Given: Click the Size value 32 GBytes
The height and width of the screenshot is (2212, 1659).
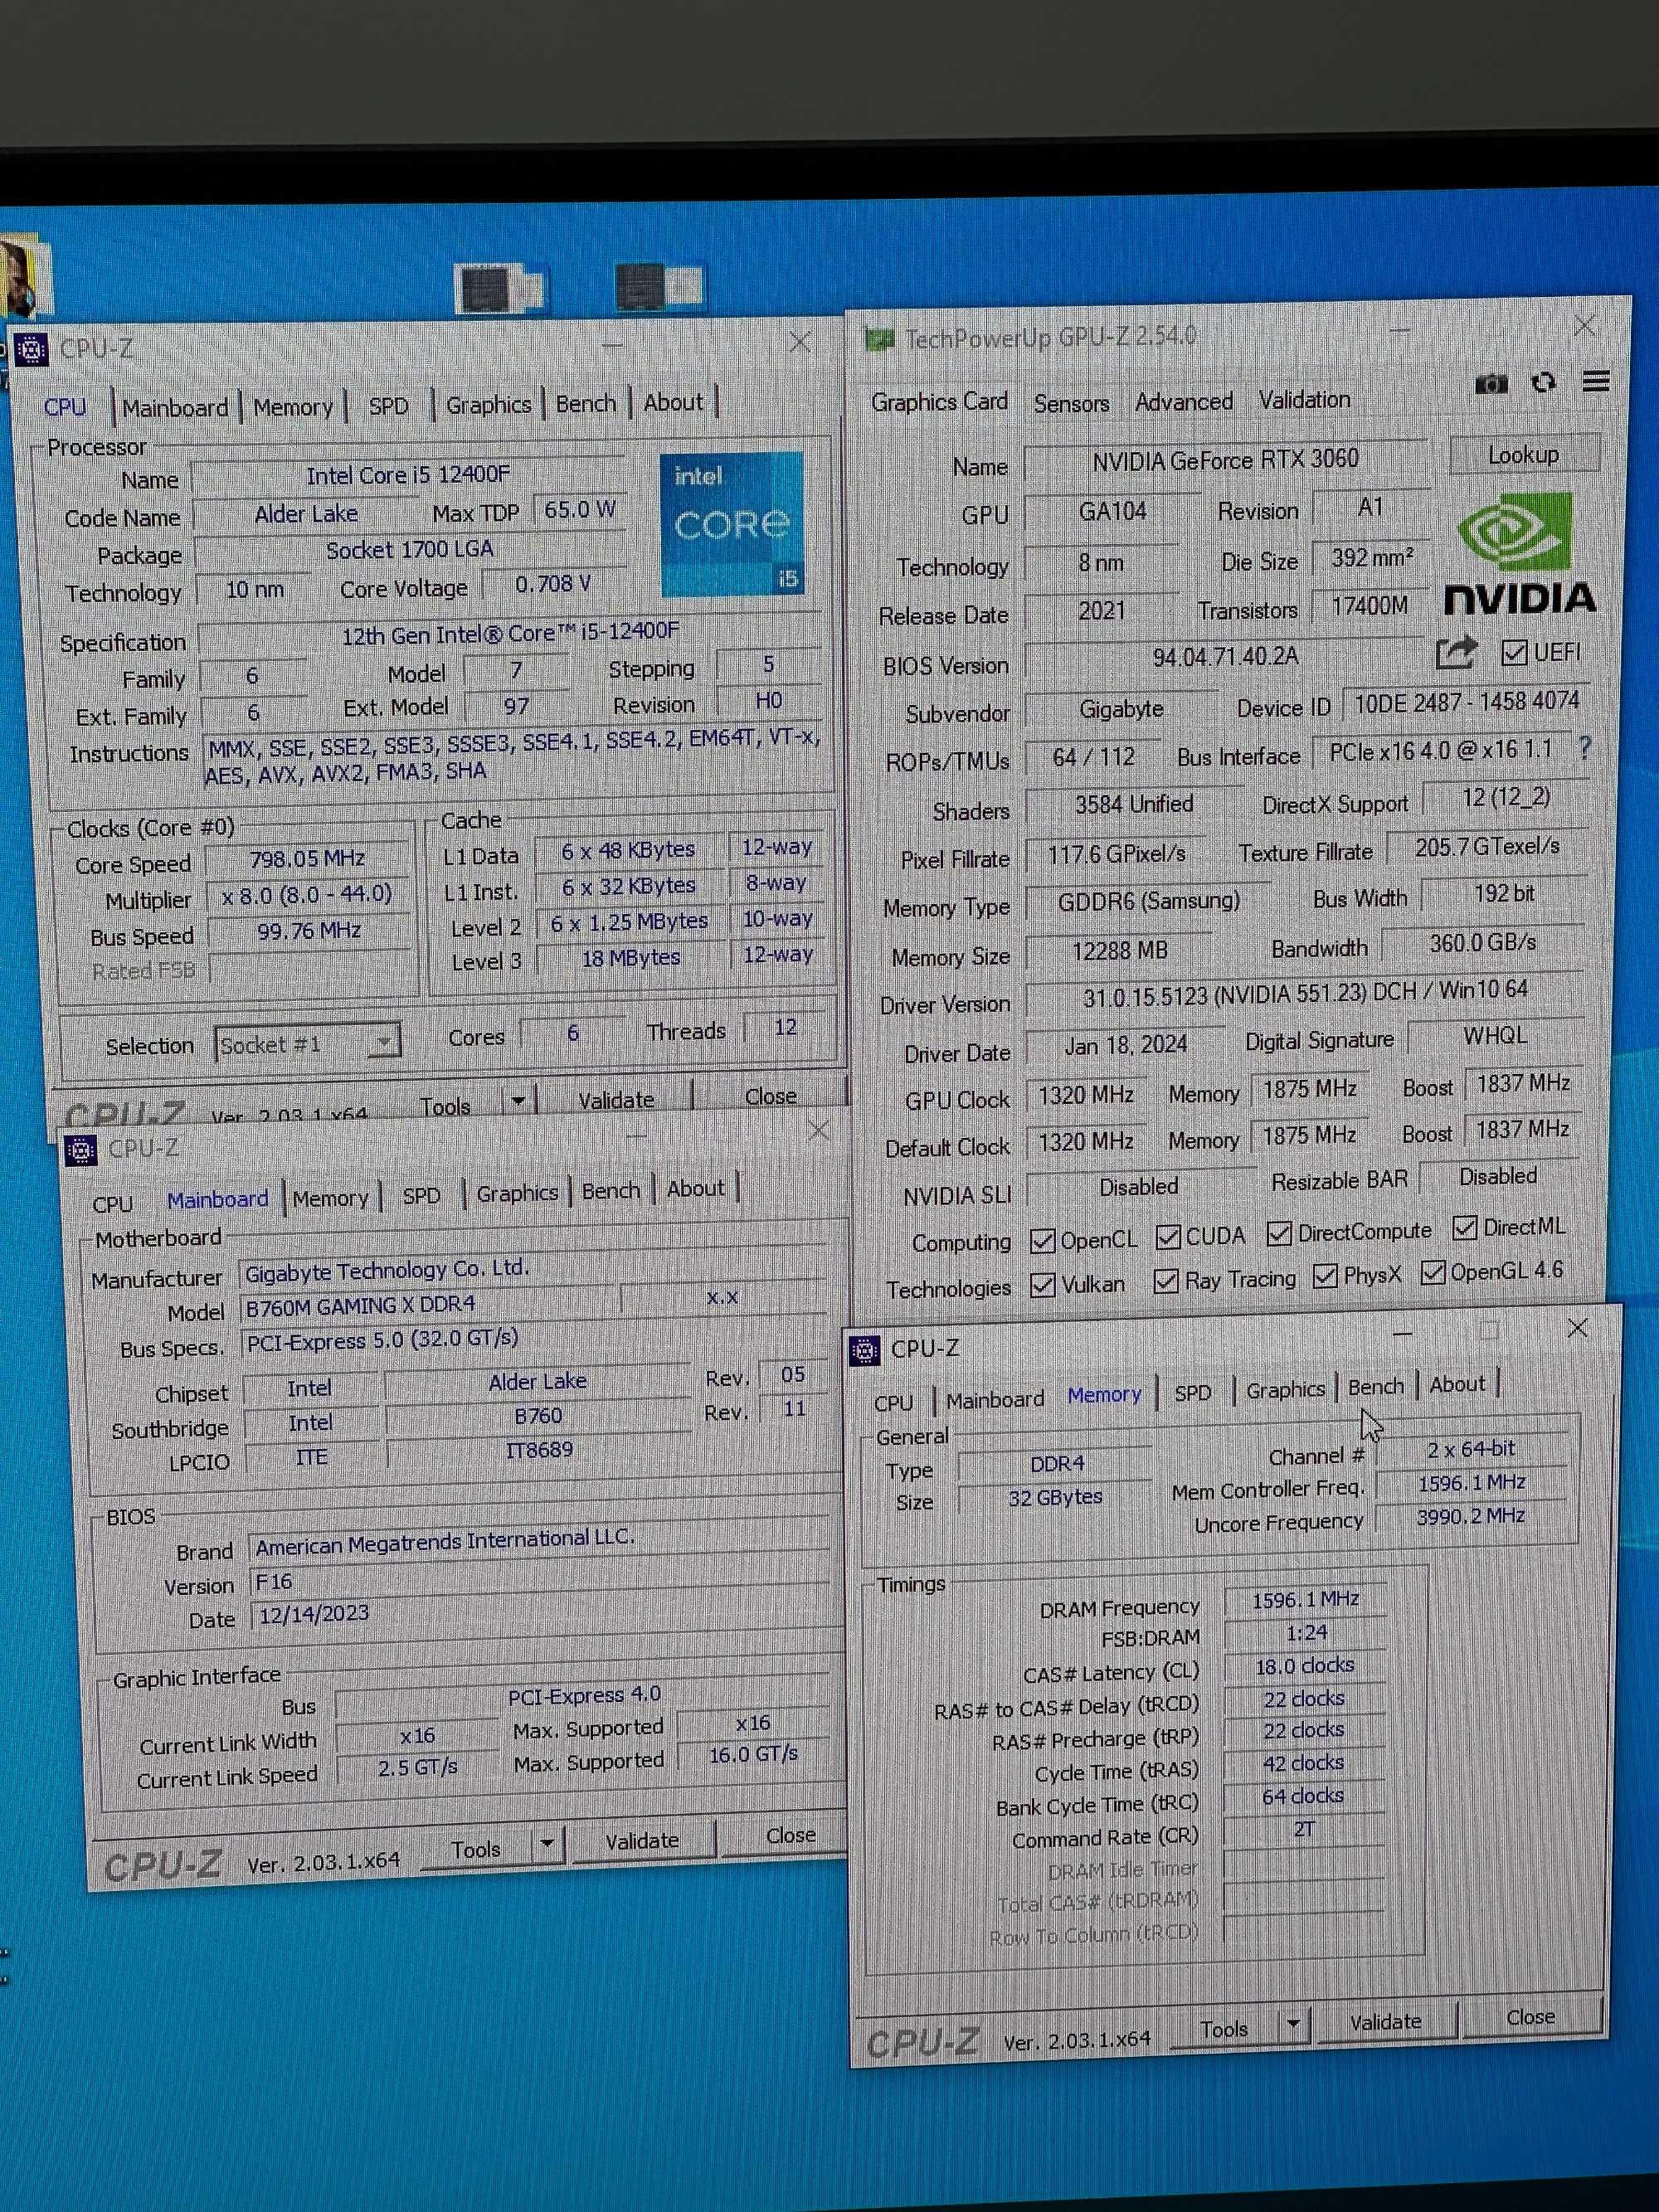Looking at the screenshot, I should [1055, 1497].
